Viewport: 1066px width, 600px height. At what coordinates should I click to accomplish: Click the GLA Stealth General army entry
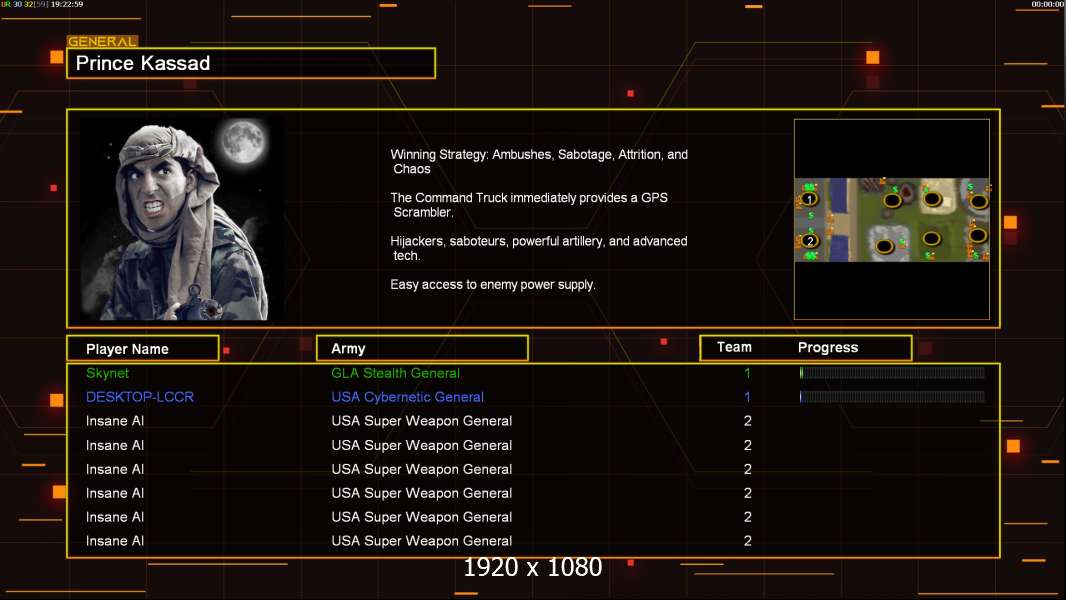pos(396,373)
